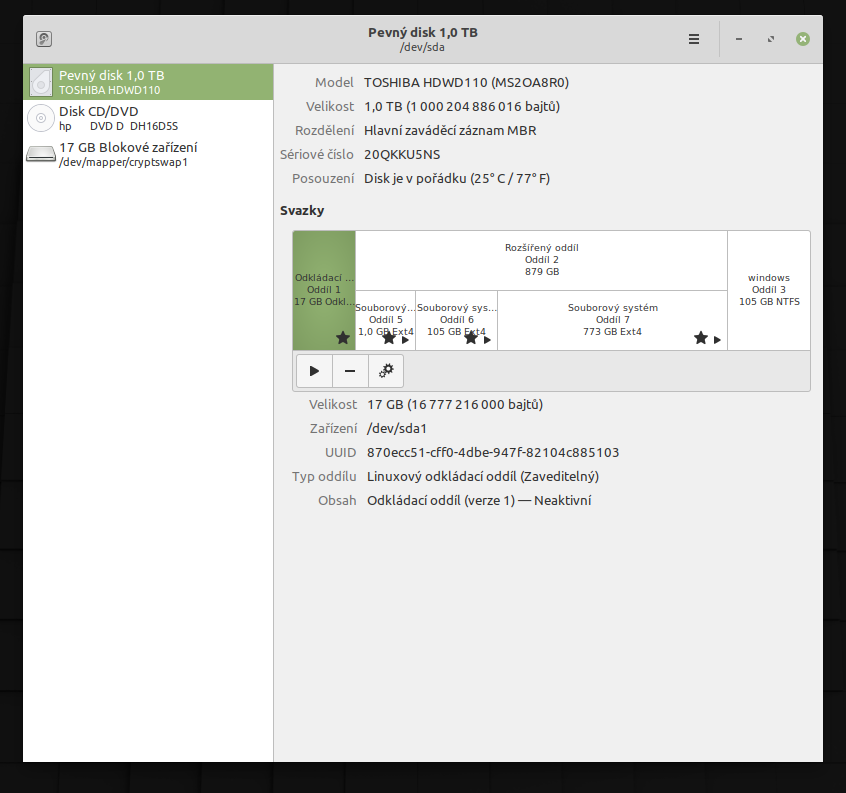Click the block device icon for cryptswap1
Viewport: 846px width, 793px height.
[41, 154]
